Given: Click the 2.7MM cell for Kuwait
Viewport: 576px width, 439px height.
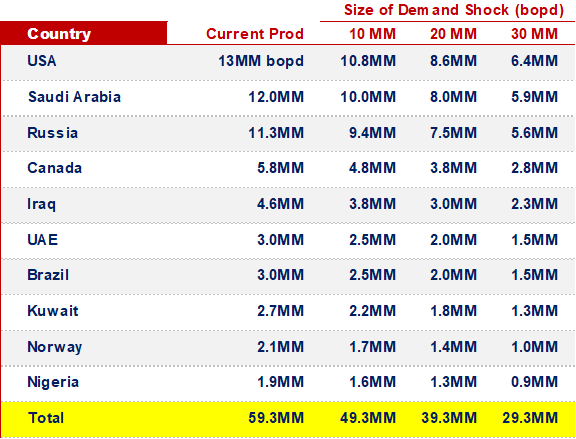Looking at the screenshot, I should point(281,311).
